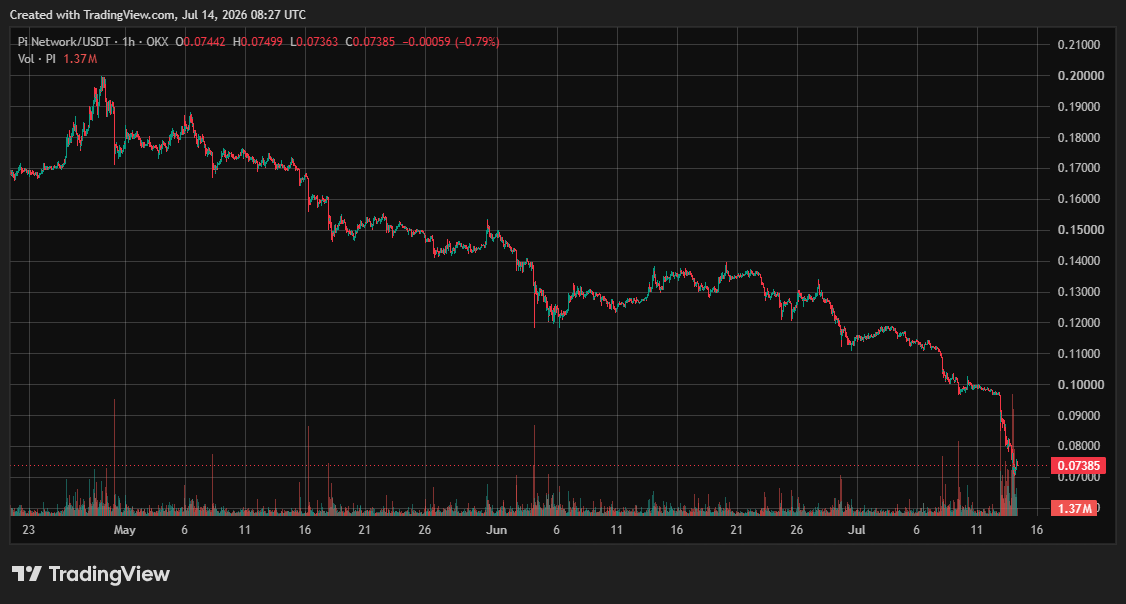Click the 0.09000 price axis label
The image size is (1126, 604).
pyautogui.click(x=1079, y=415)
